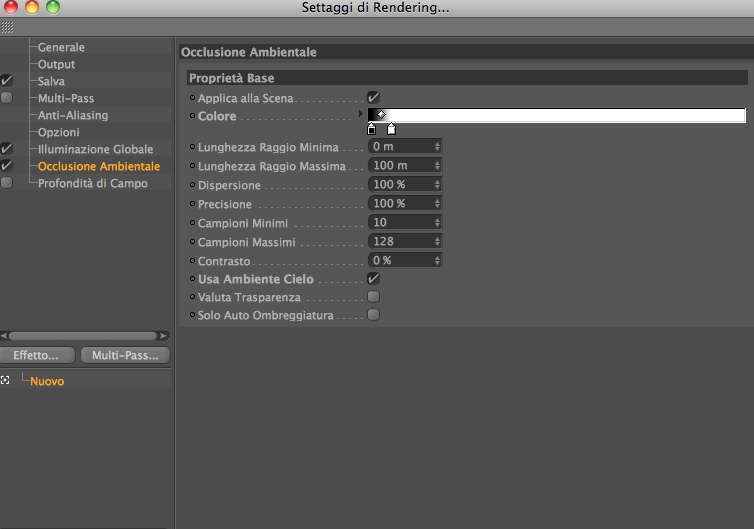Click animation dot beside Lunghezza Raggio Minima
Viewport: 754px width, 529px height.
pos(192,146)
